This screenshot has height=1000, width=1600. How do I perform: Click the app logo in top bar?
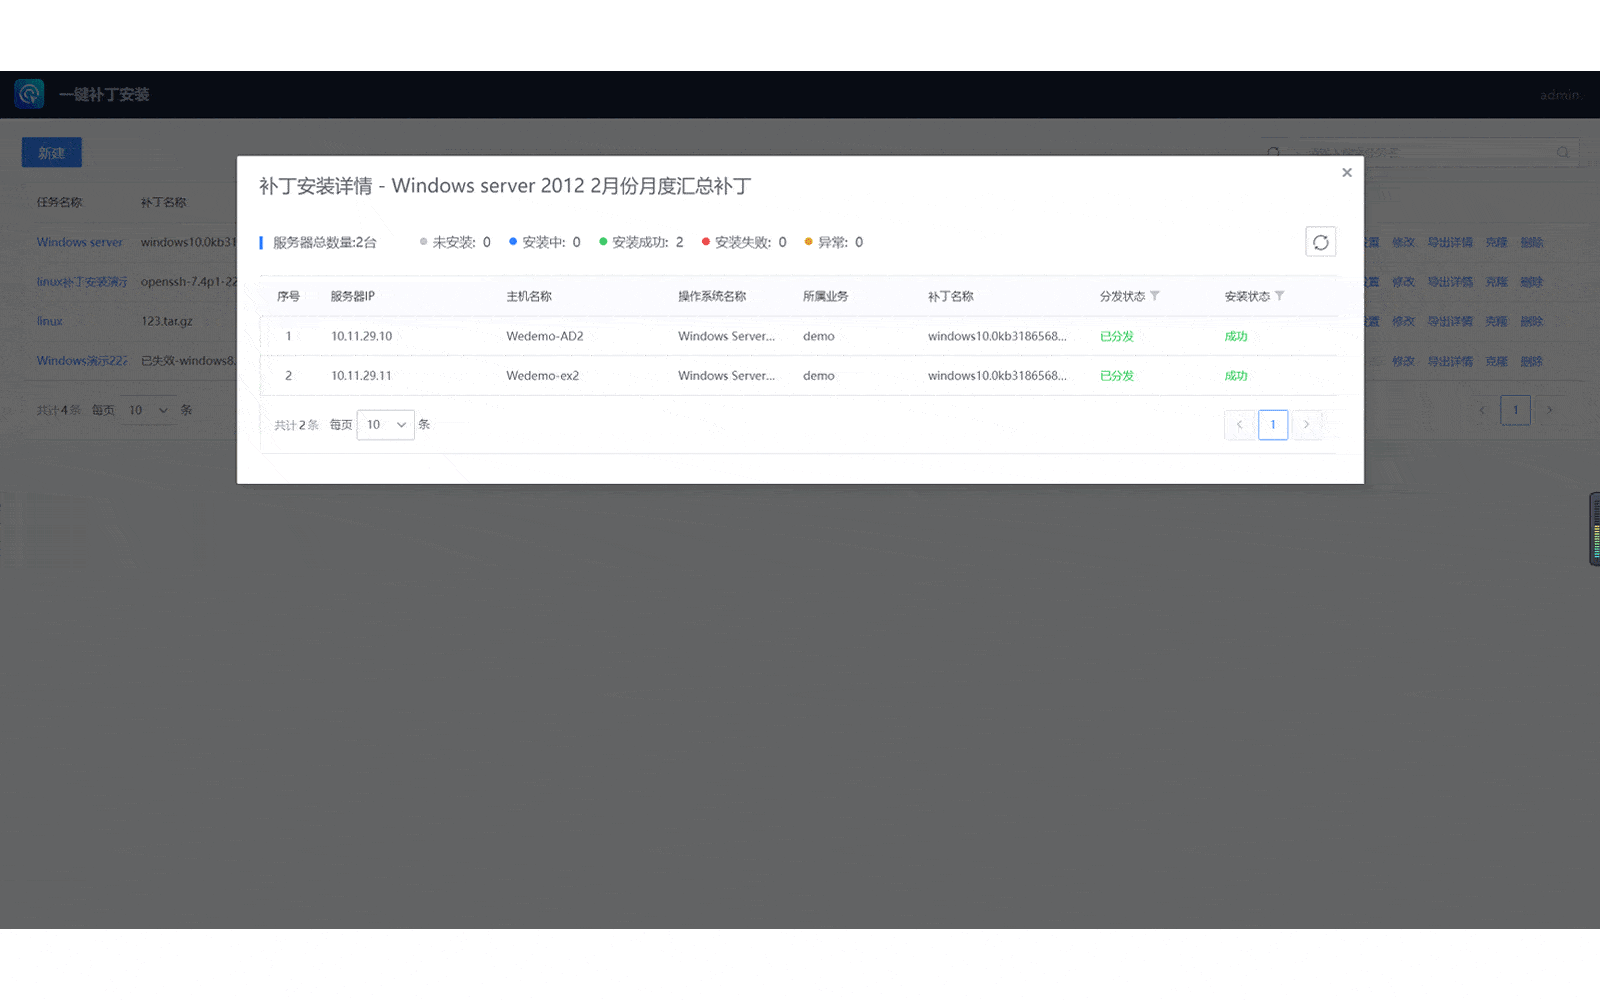(x=29, y=94)
